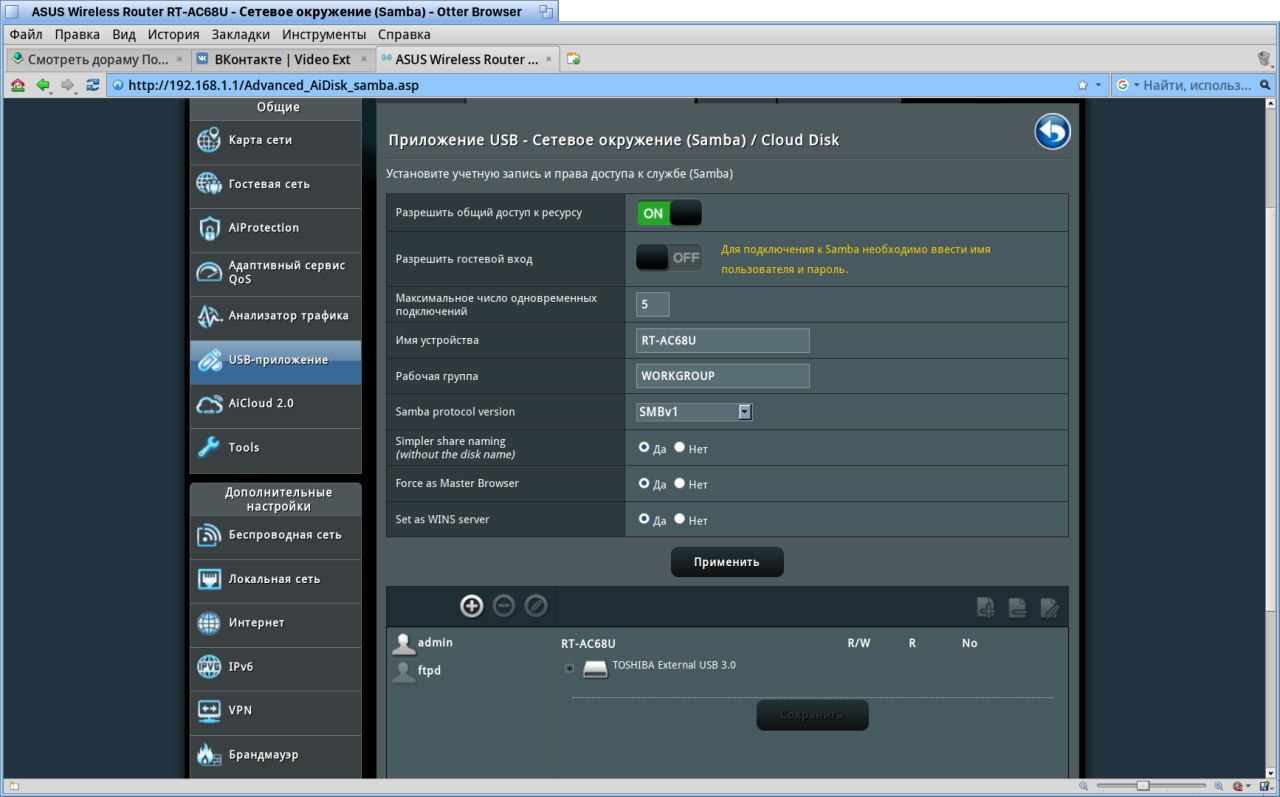Select Нет for Set as WINS server
The width and height of the screenshot is (1280, 797).
[x=679, y=519]
